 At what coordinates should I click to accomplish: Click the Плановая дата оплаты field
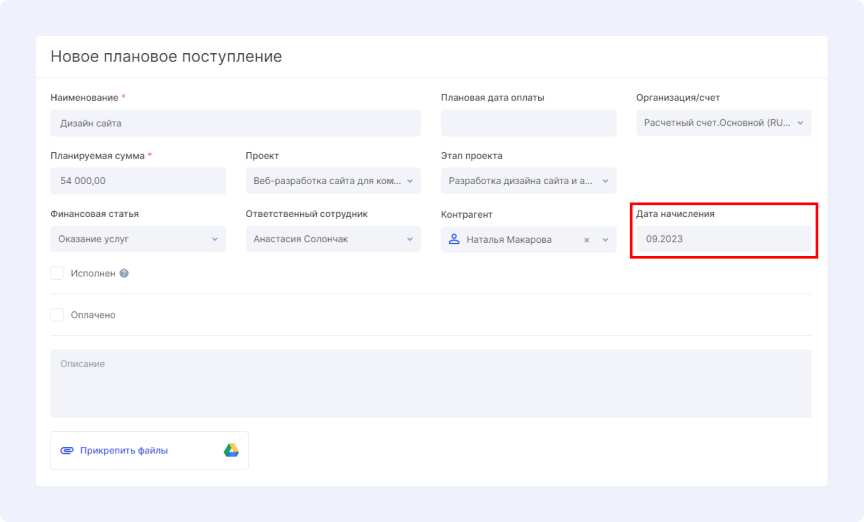(x=528, y=123)
